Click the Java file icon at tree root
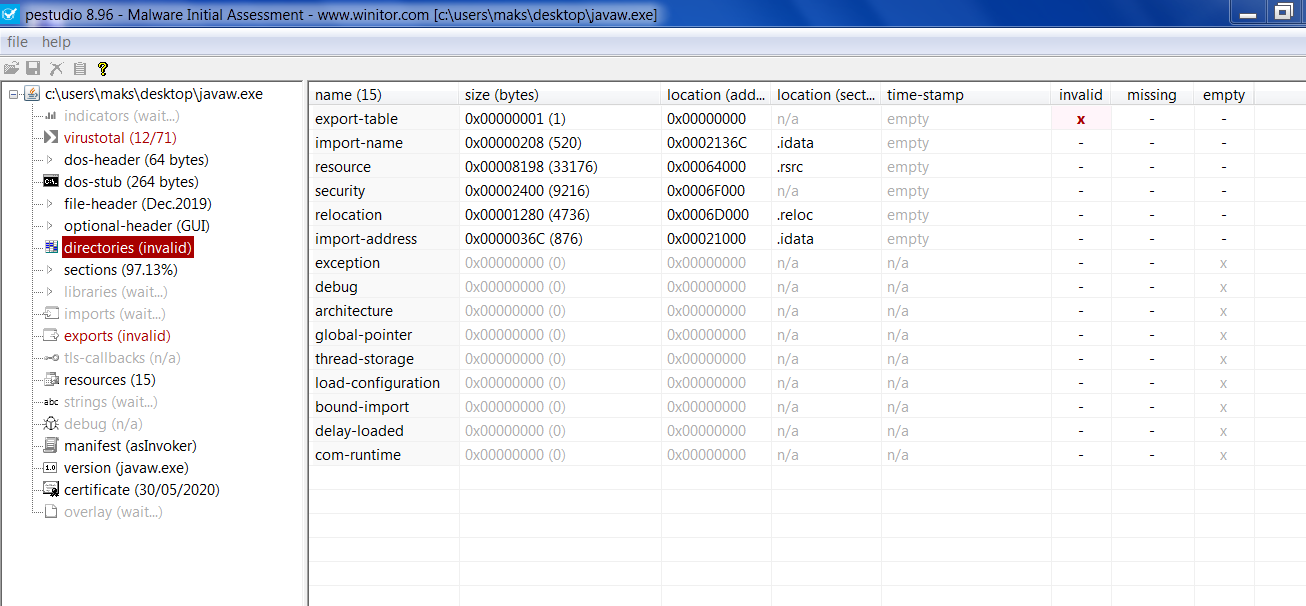This screenshot has height=606, width=1306. (x=32, y=94)
